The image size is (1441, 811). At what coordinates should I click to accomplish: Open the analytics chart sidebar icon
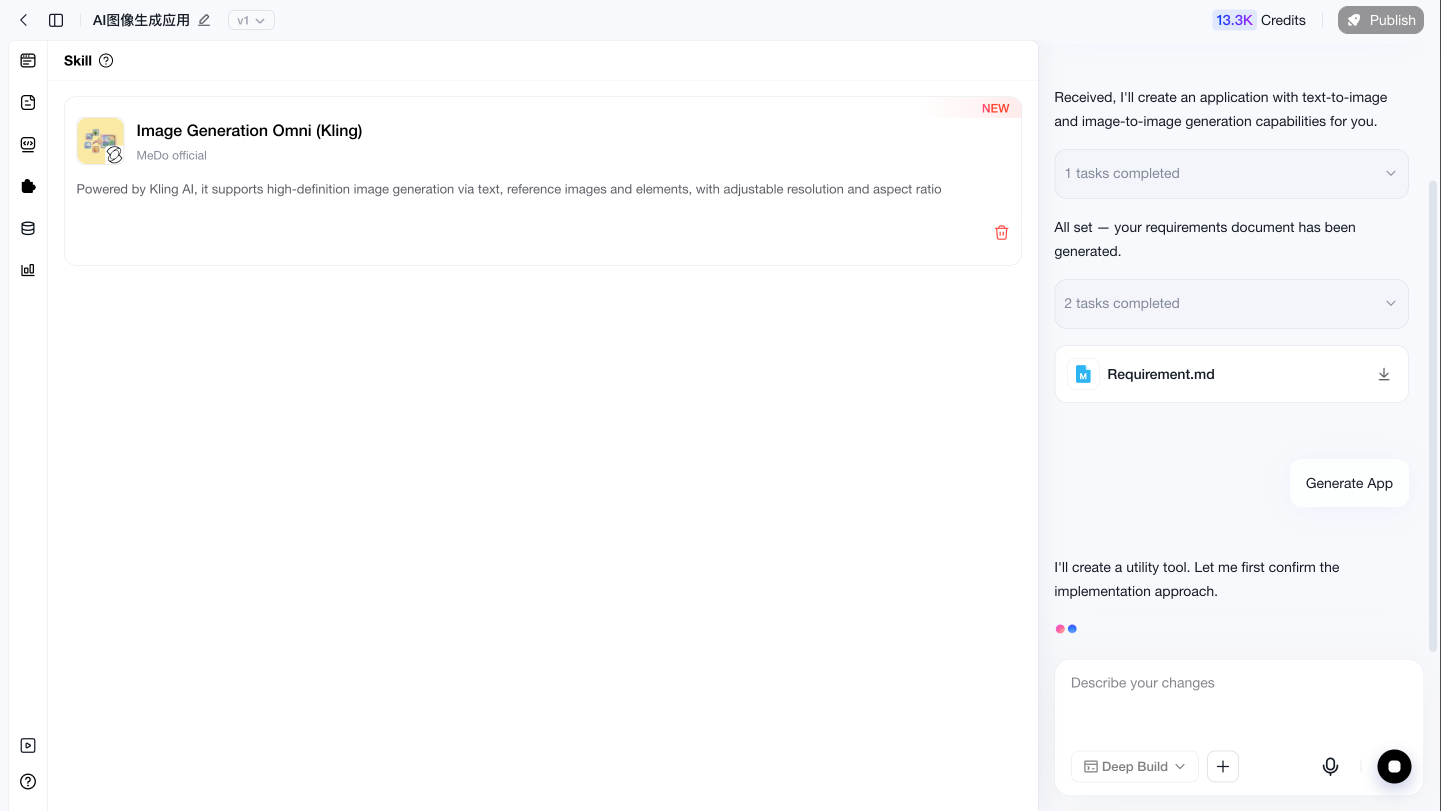(28, 270)
